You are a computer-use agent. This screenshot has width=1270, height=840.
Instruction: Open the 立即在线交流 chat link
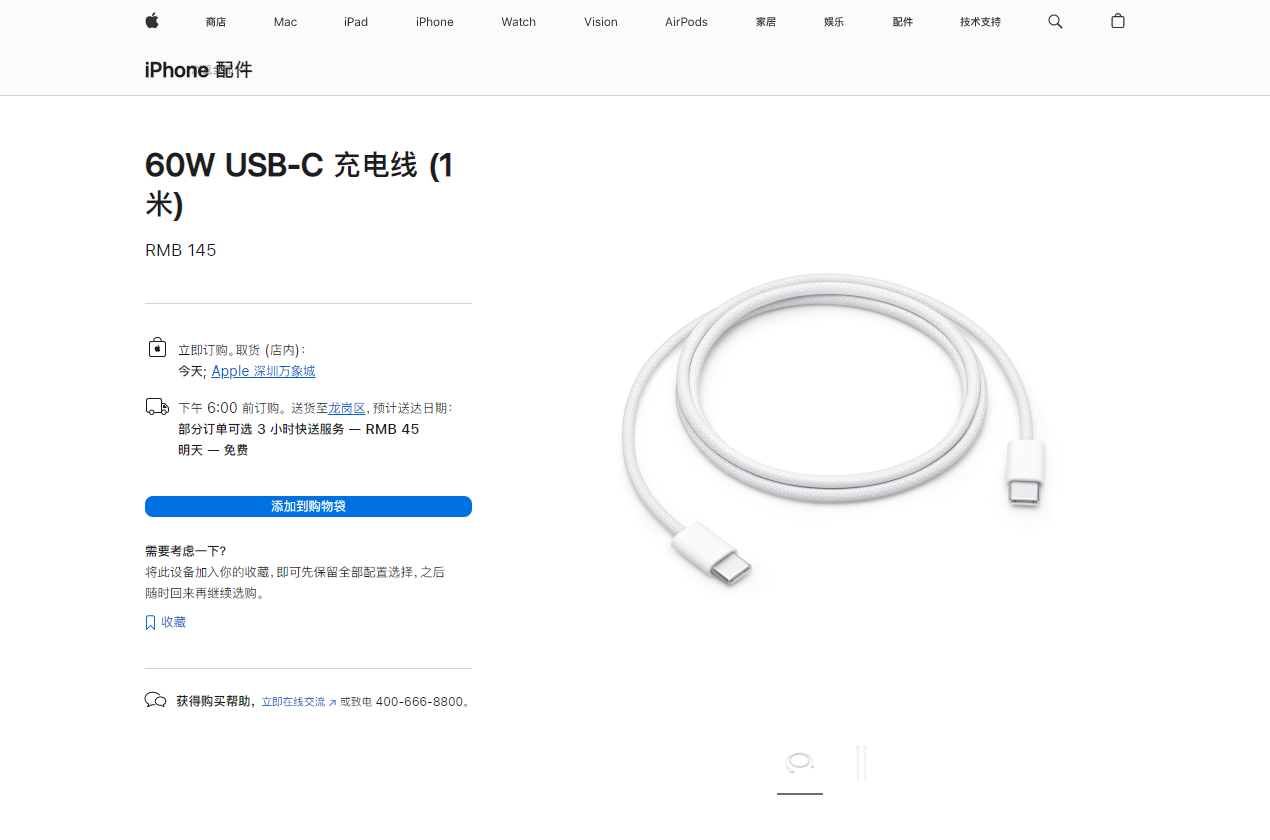299,702
